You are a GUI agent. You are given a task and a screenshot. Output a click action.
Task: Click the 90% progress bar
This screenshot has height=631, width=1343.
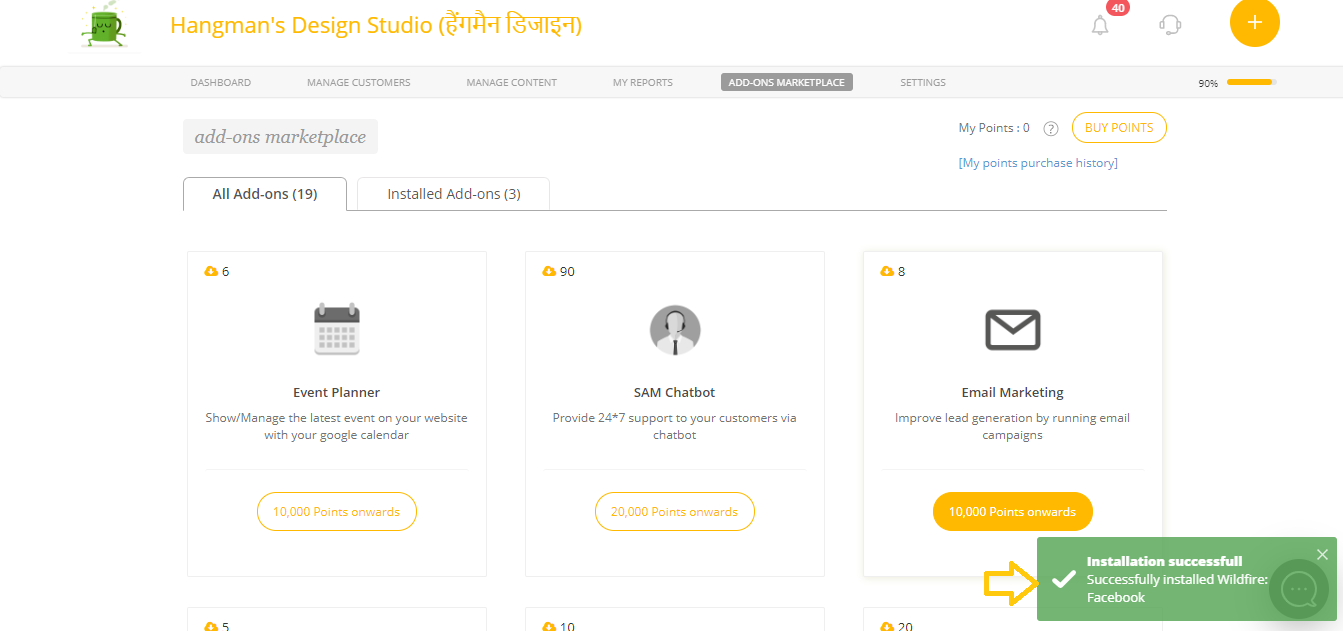[x=1252, y=82]
